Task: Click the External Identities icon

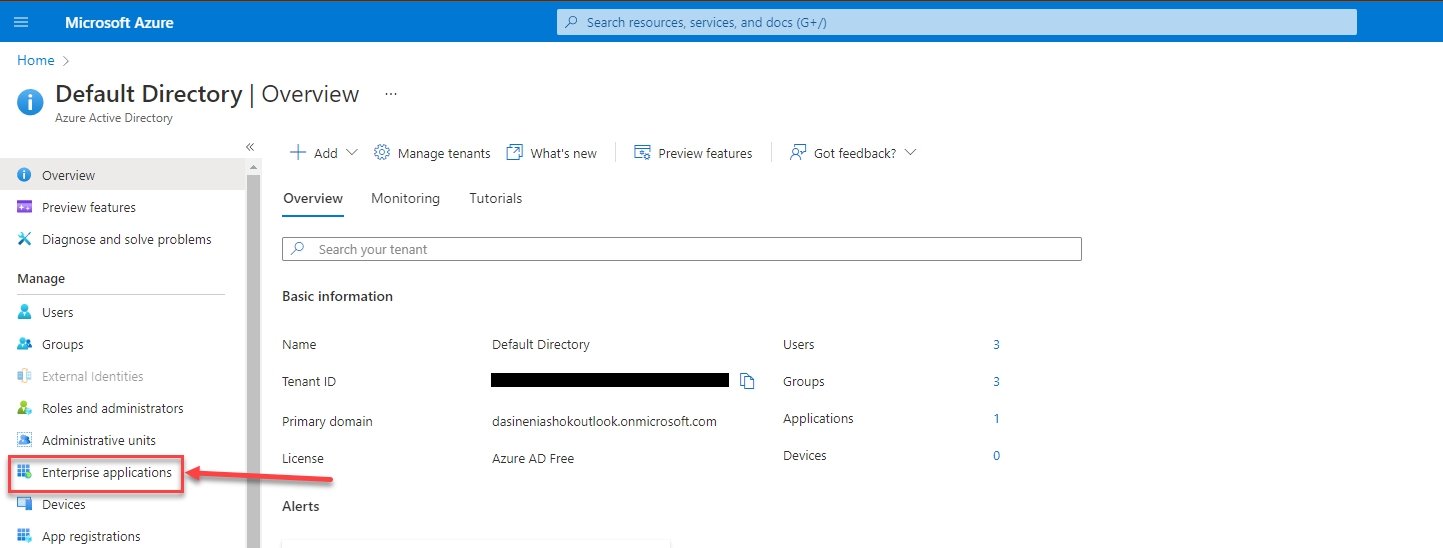Action: [x=25, y=376]
